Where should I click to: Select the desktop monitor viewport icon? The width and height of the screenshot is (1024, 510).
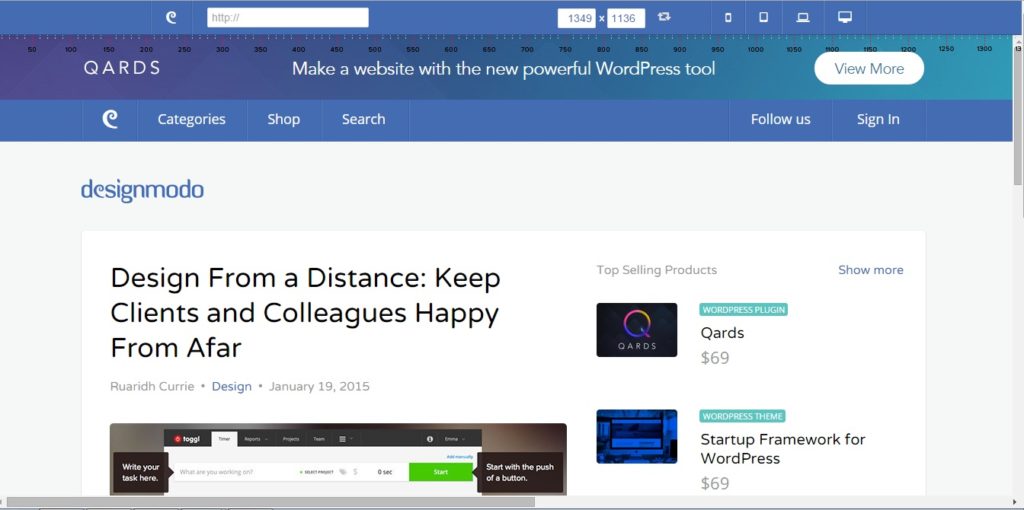pos(845,17)
